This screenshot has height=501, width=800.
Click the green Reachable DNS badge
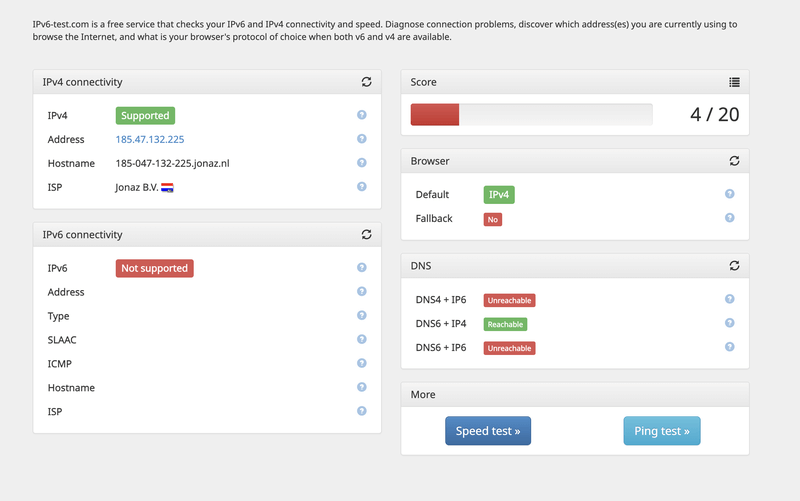click(506, 324)
